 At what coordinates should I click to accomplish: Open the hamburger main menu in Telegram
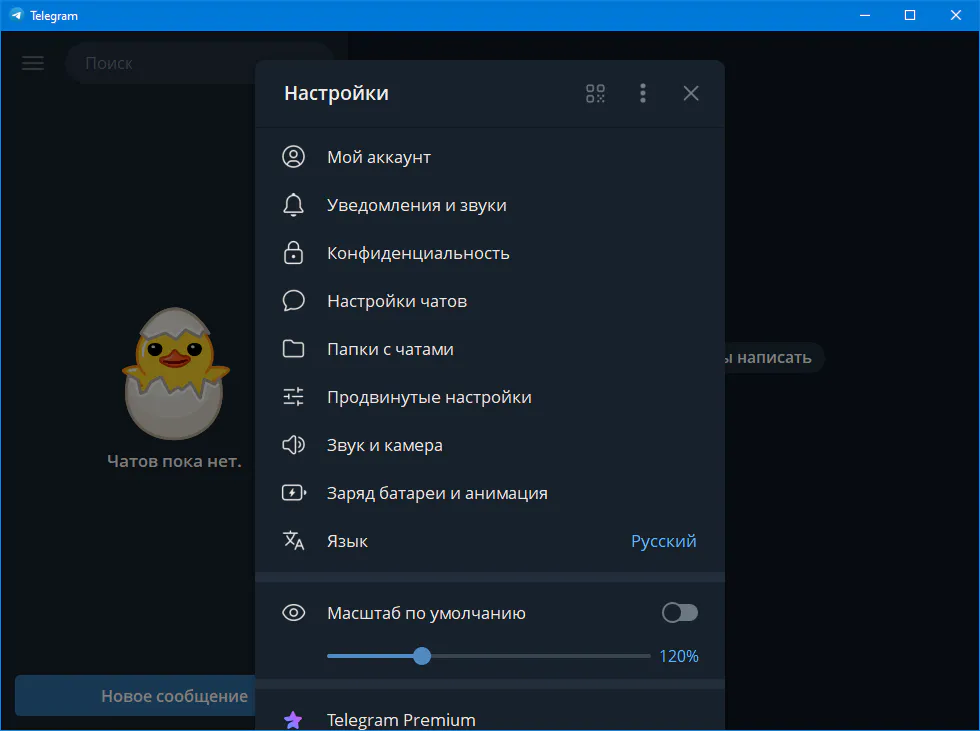(32, 63)
